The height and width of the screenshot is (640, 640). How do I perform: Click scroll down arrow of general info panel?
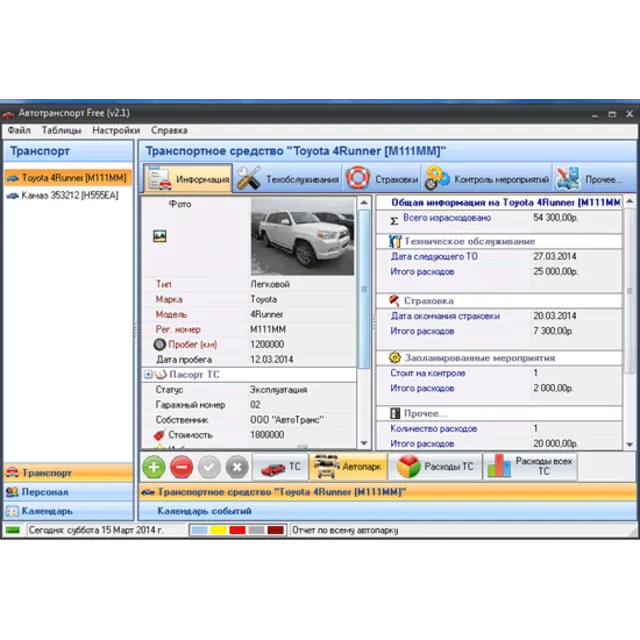(x=630, y=444)
